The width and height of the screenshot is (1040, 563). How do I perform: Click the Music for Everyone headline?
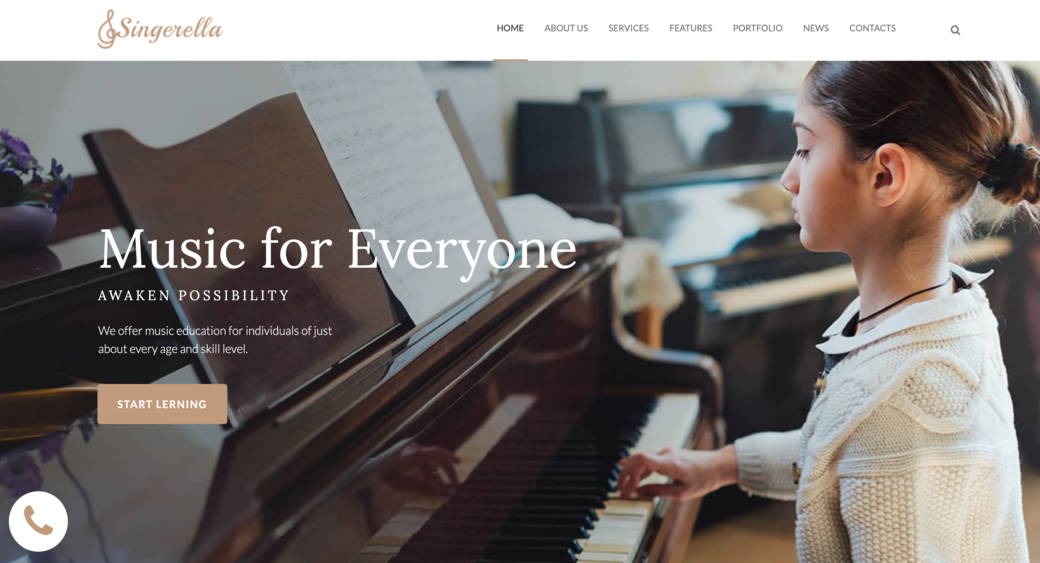click(338, 250)
